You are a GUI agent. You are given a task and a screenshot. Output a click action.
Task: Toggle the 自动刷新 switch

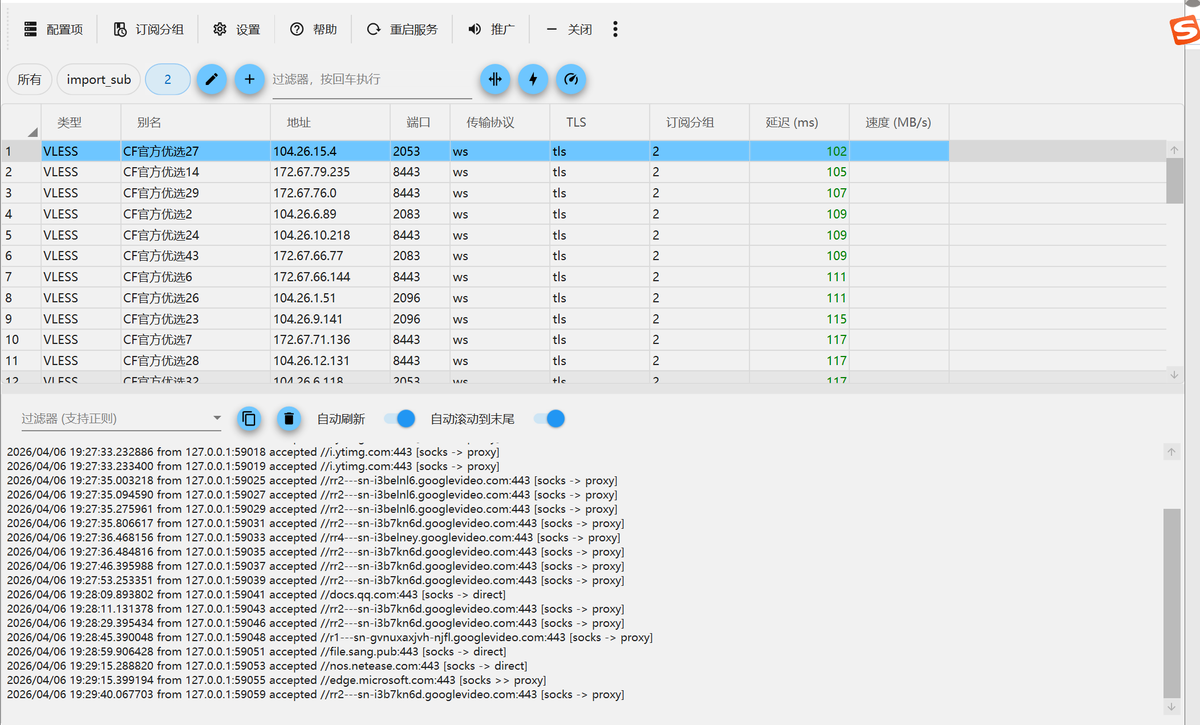(400, 419)
